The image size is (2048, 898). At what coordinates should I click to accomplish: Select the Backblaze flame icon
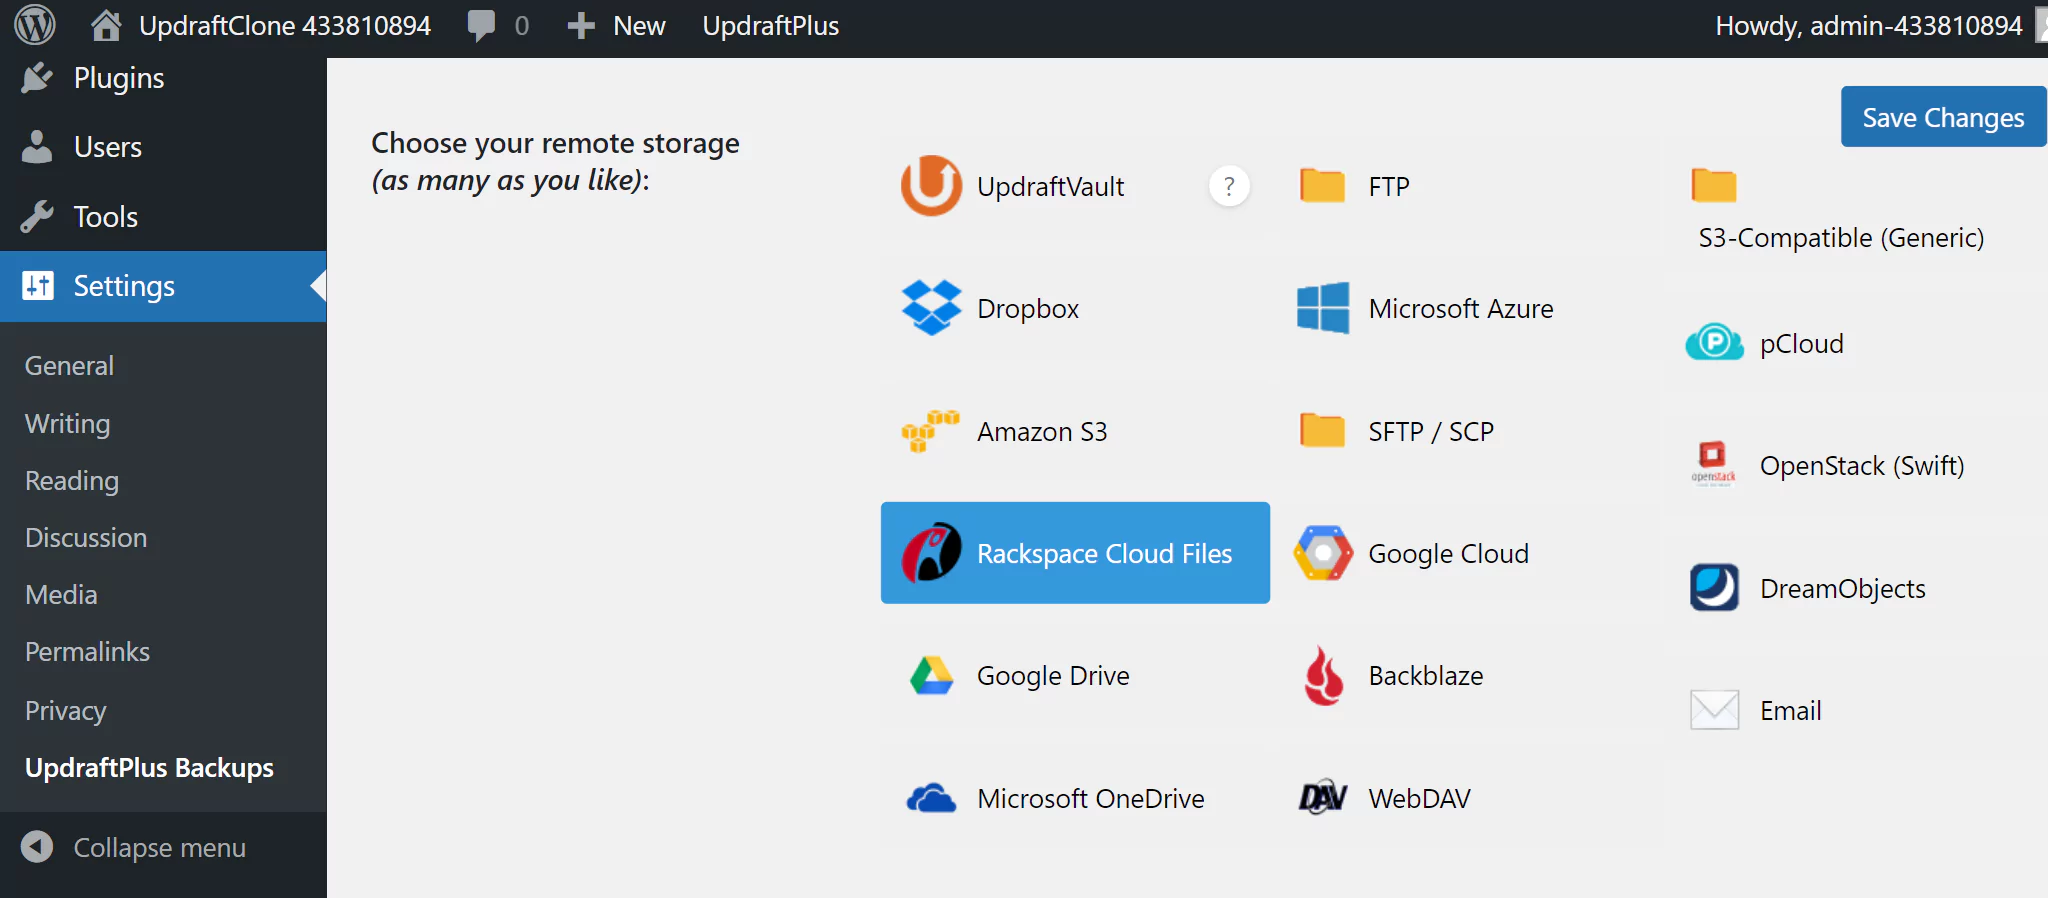tap(1323, 676)
